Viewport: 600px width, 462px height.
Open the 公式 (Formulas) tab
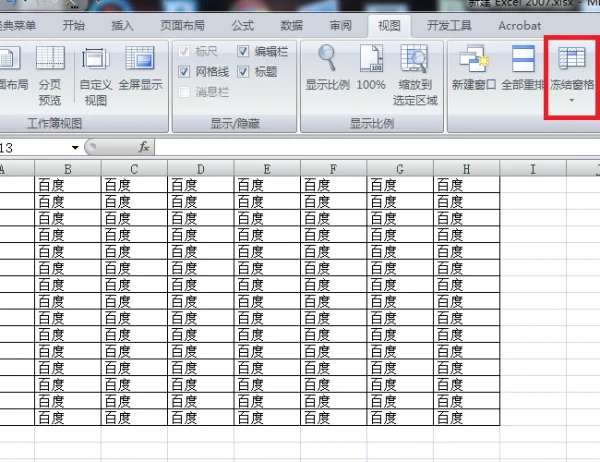[x=243, y=26]
